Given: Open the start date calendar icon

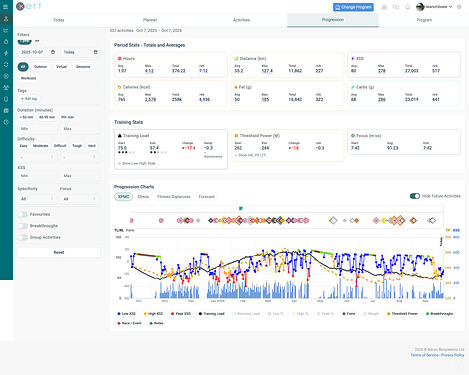Looking at the screenshot, I should coord(53,52).
